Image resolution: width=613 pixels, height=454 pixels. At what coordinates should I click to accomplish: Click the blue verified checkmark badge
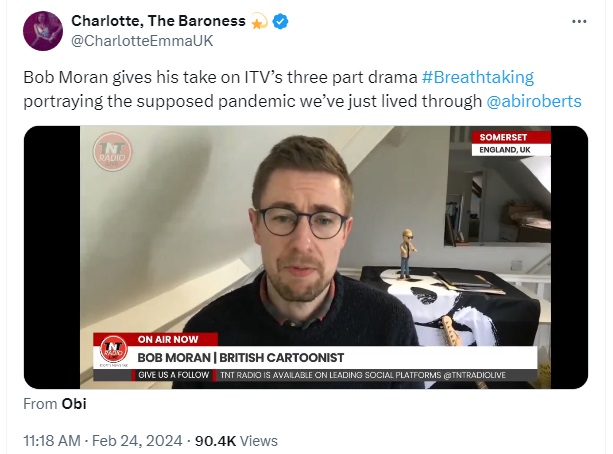click(x=280, y=22)
